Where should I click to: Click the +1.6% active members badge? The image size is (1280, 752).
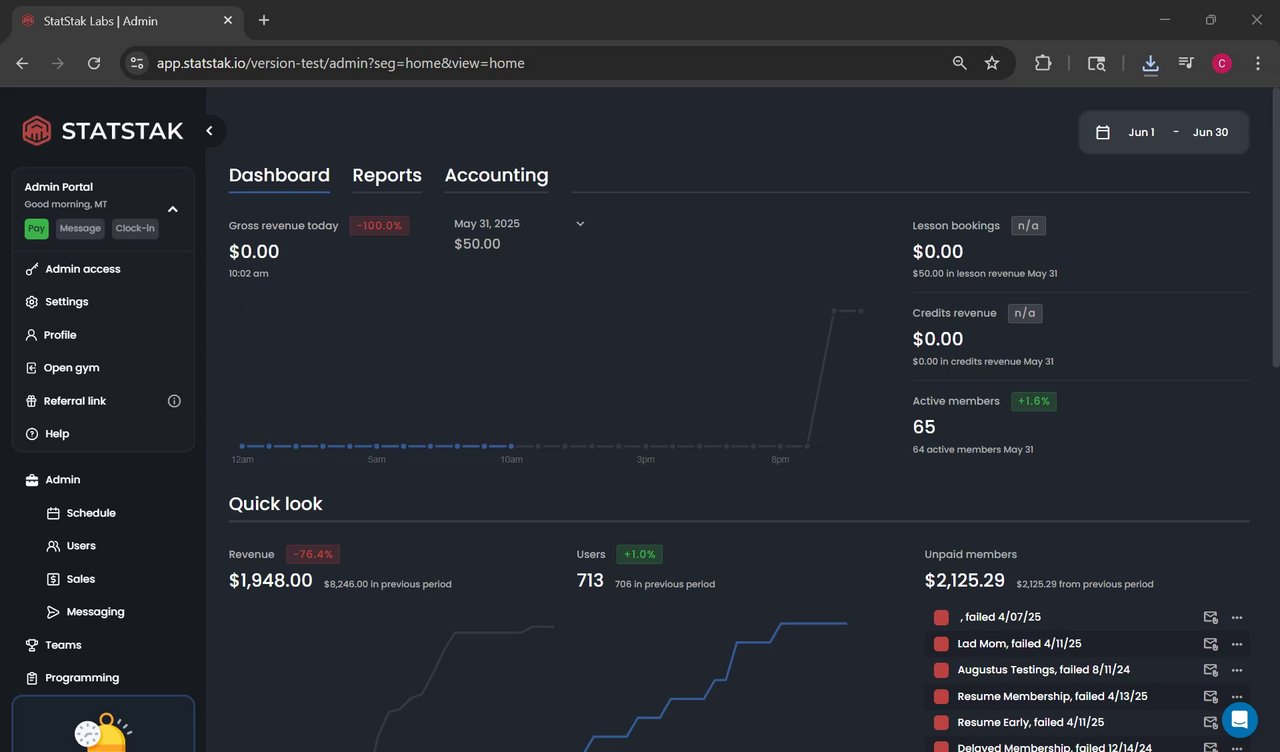1034,401
